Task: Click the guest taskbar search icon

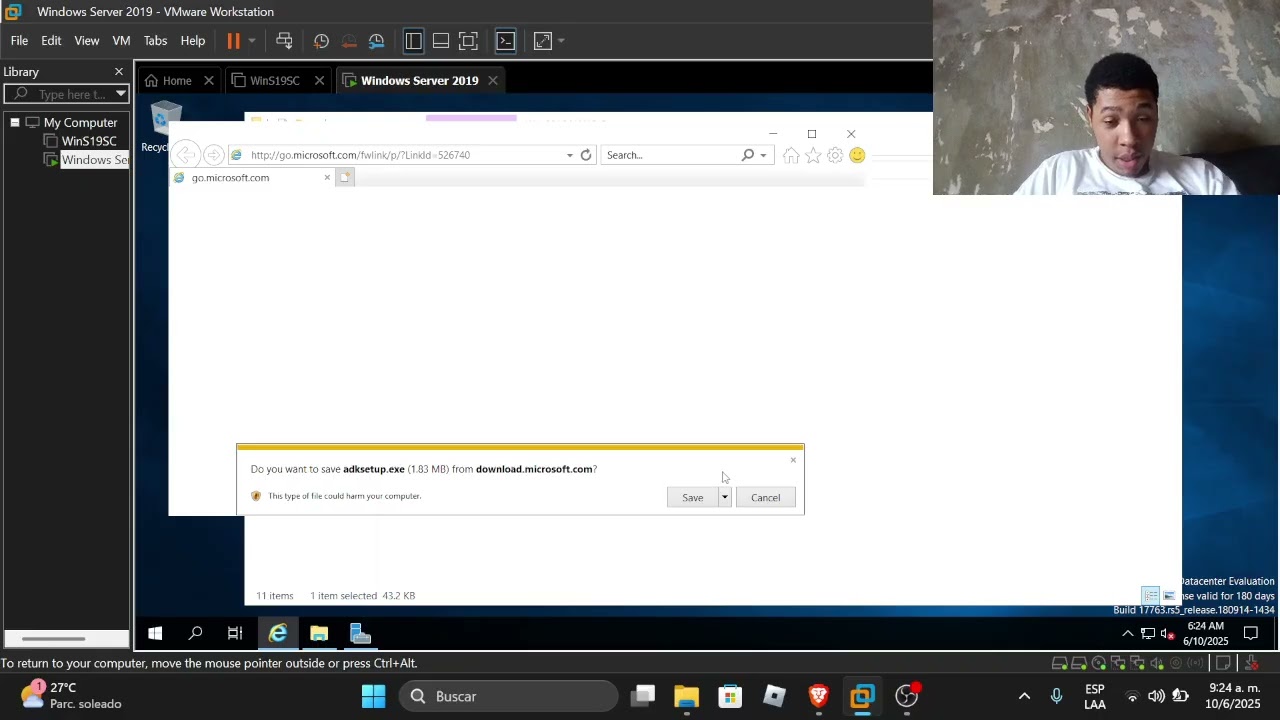Action: coord(196,633)
